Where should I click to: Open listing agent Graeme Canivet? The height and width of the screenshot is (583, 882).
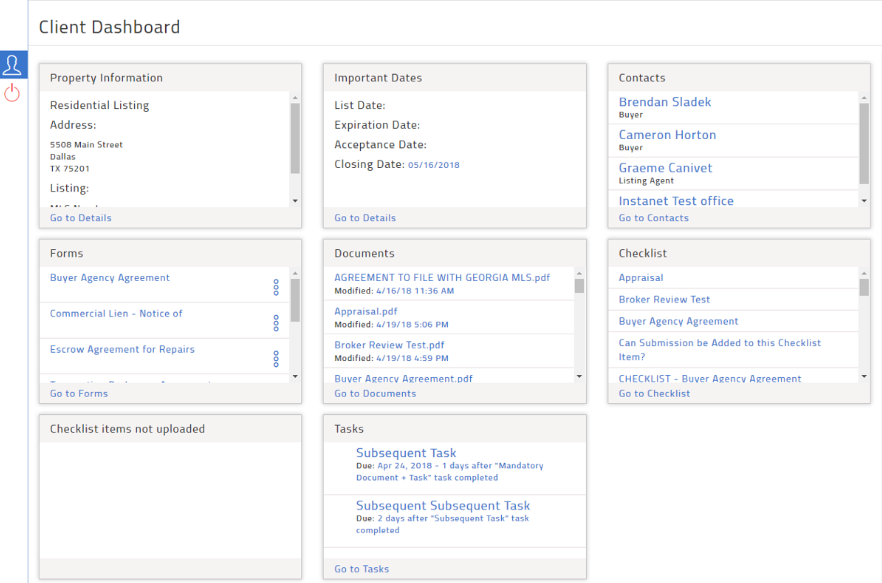(x=666, y=167)
